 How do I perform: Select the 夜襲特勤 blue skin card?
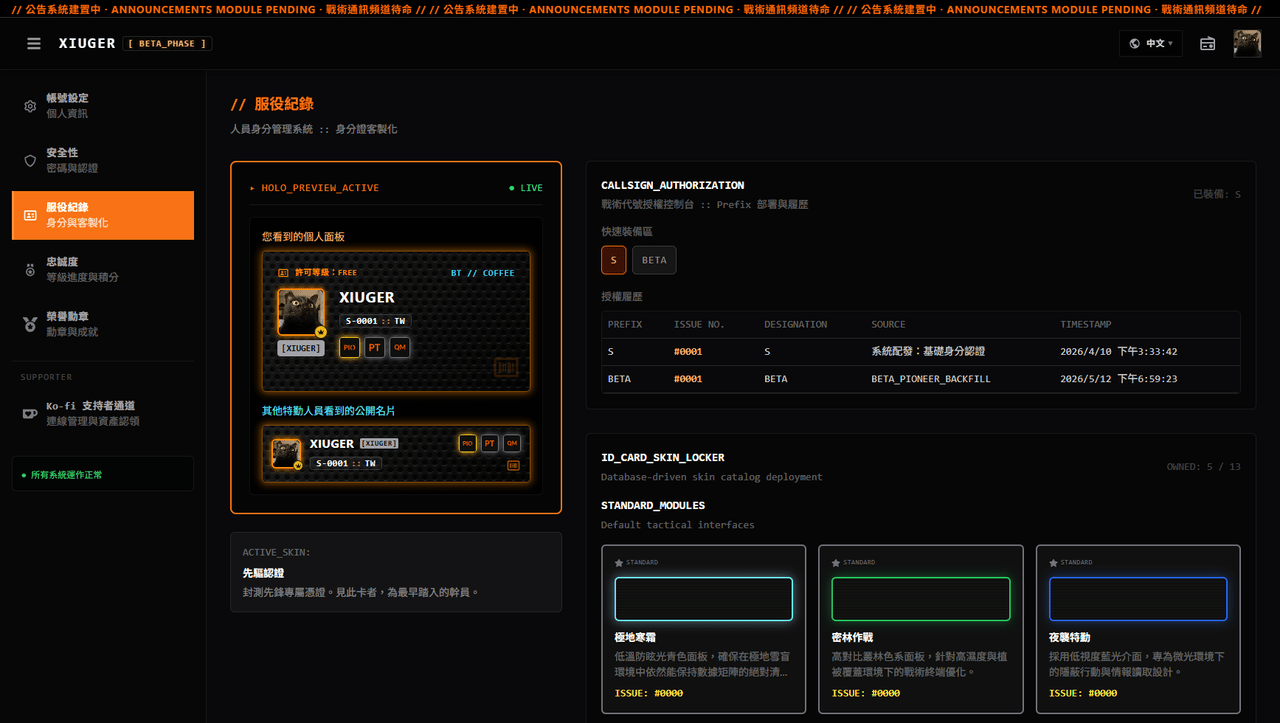click(1138, 629)
